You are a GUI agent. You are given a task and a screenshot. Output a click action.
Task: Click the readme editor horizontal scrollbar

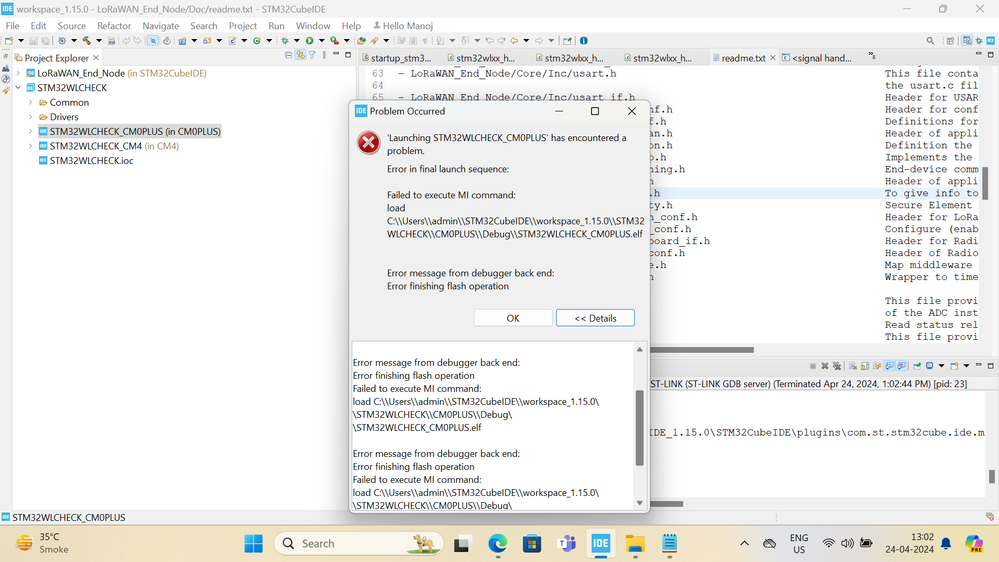coord(701,349)
